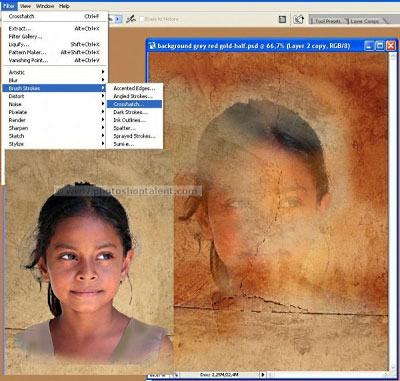This screenshot has width=400, height=381.
Task: Click the small status bar icon beside zoom field
Action: 176,375
